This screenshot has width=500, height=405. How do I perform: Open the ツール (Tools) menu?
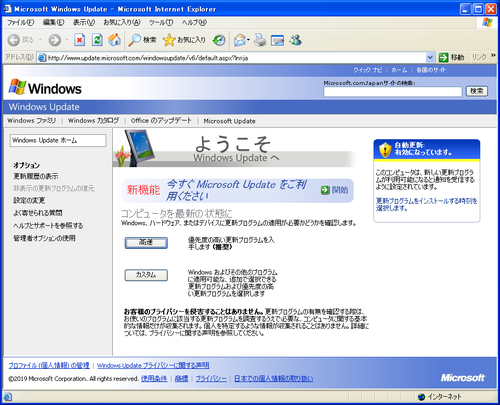coord(161,22)
